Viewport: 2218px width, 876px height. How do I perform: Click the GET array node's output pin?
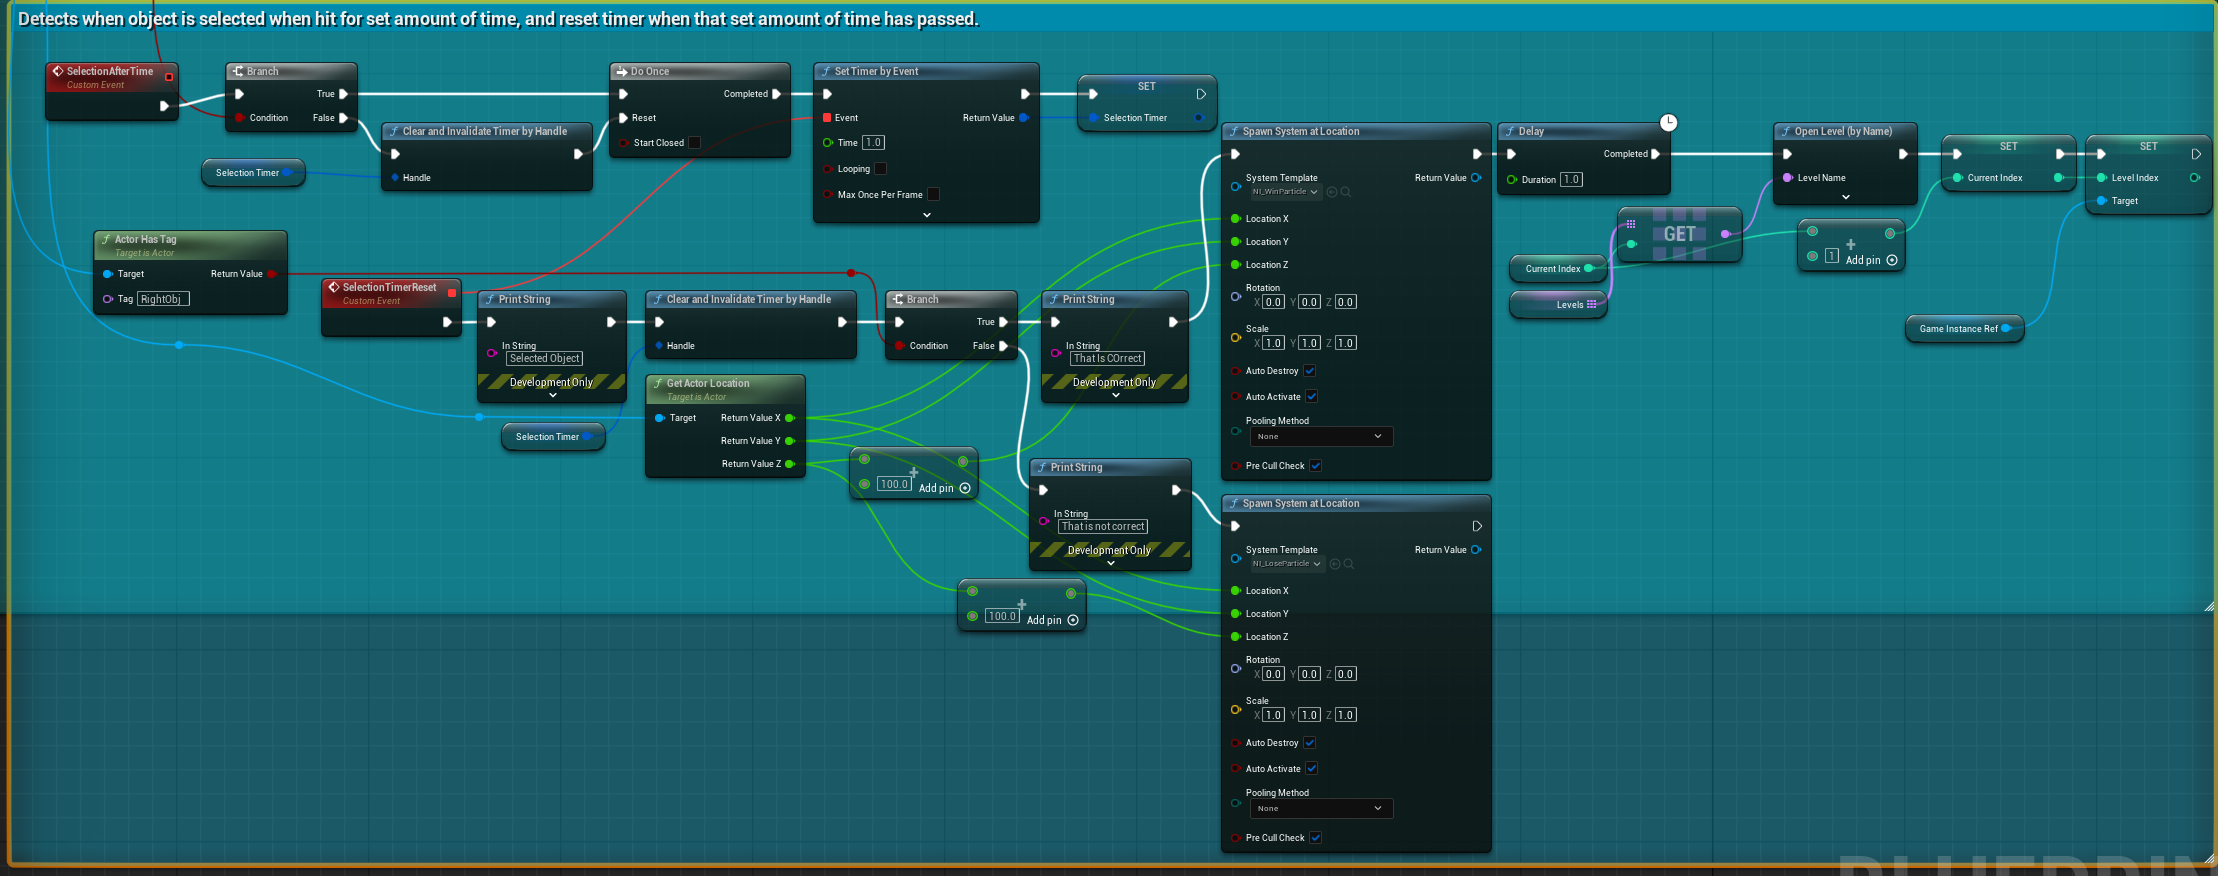[1725, 234]
